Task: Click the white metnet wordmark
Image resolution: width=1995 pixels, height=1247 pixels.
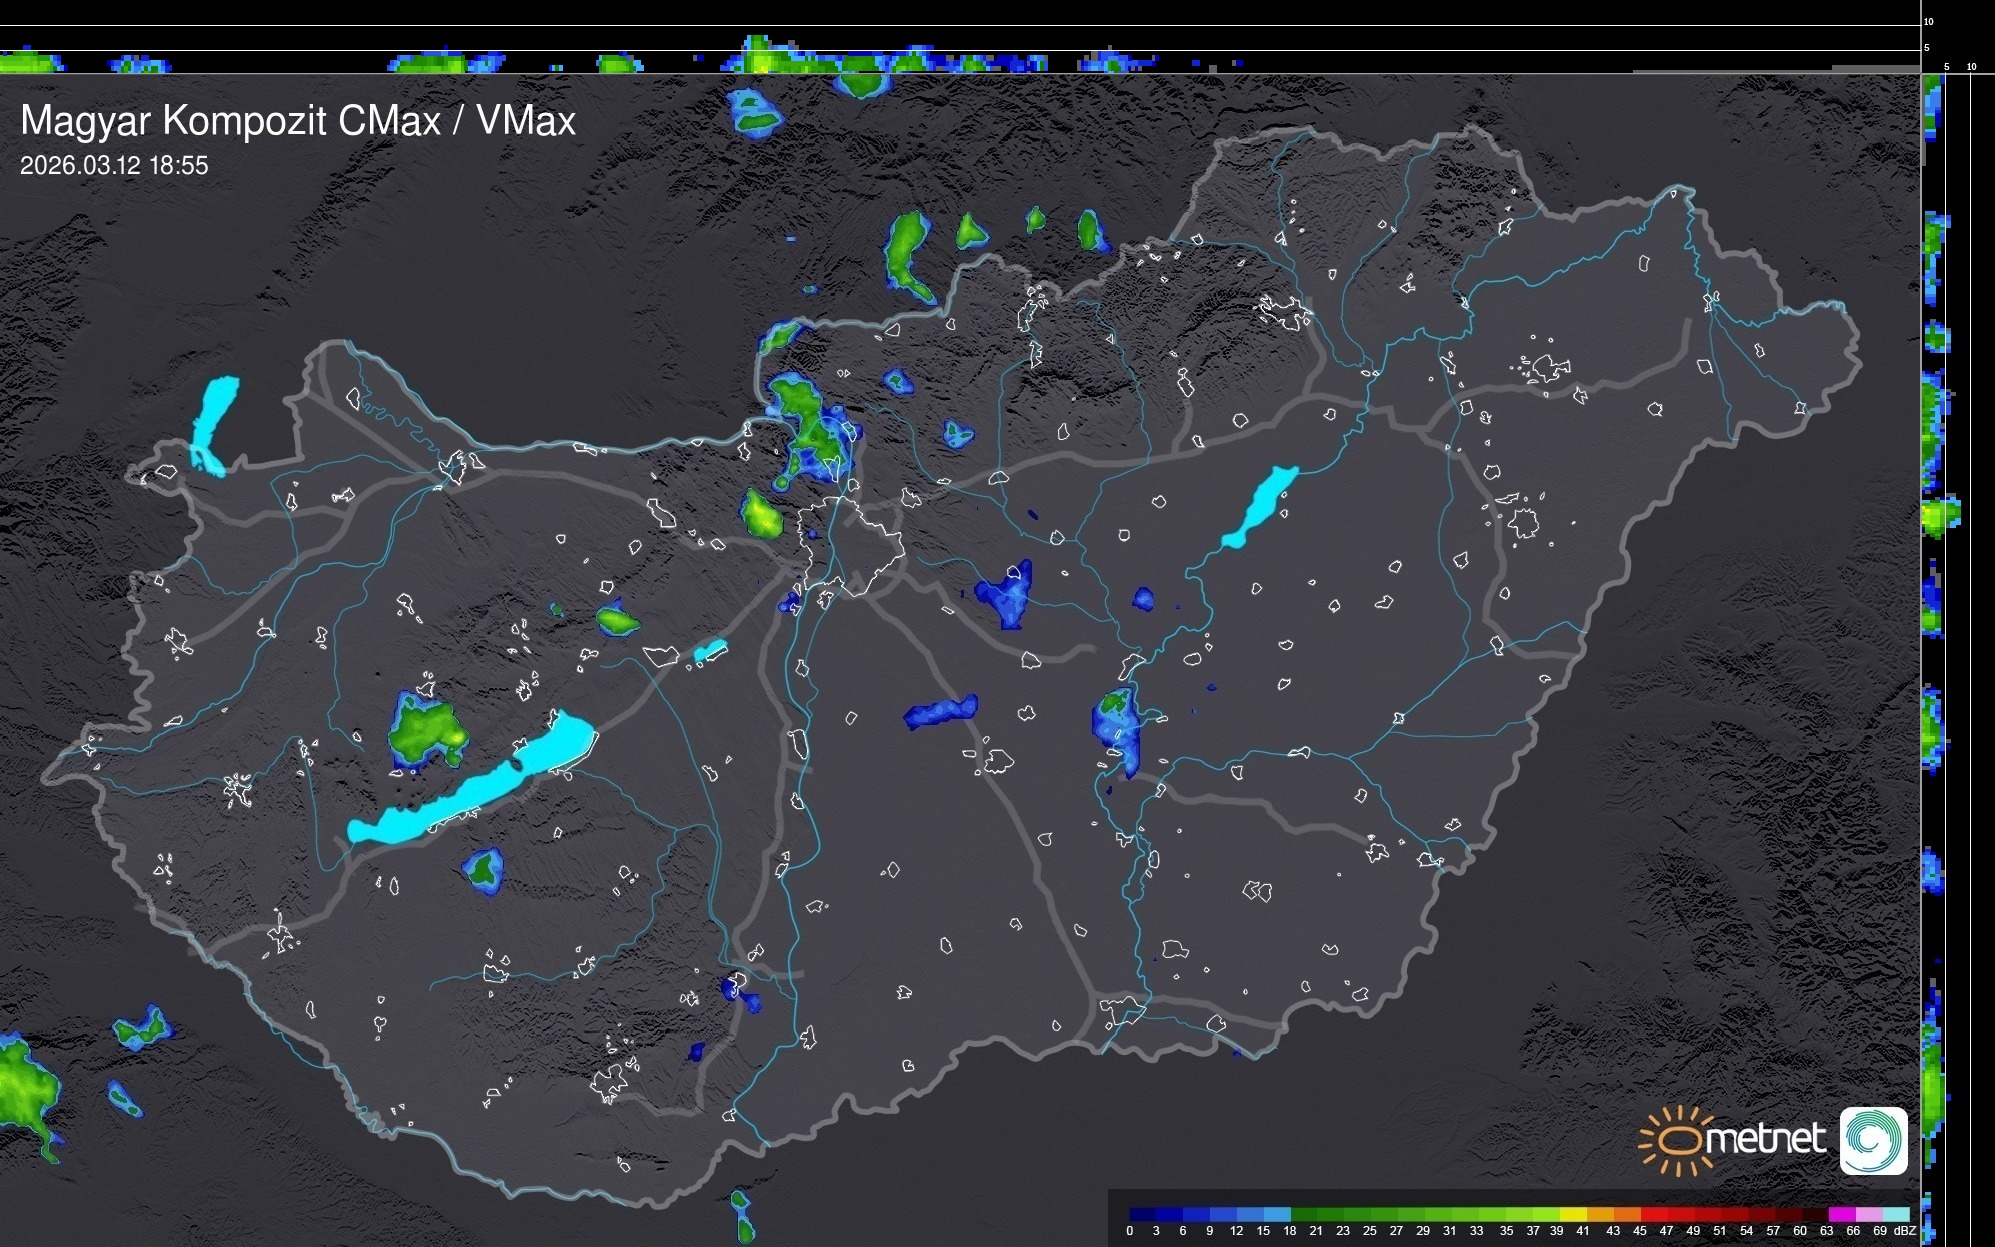Action: (1765, 1139)
